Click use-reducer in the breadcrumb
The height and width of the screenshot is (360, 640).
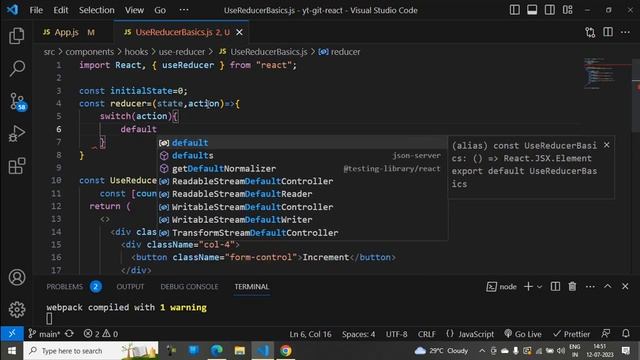182,52
